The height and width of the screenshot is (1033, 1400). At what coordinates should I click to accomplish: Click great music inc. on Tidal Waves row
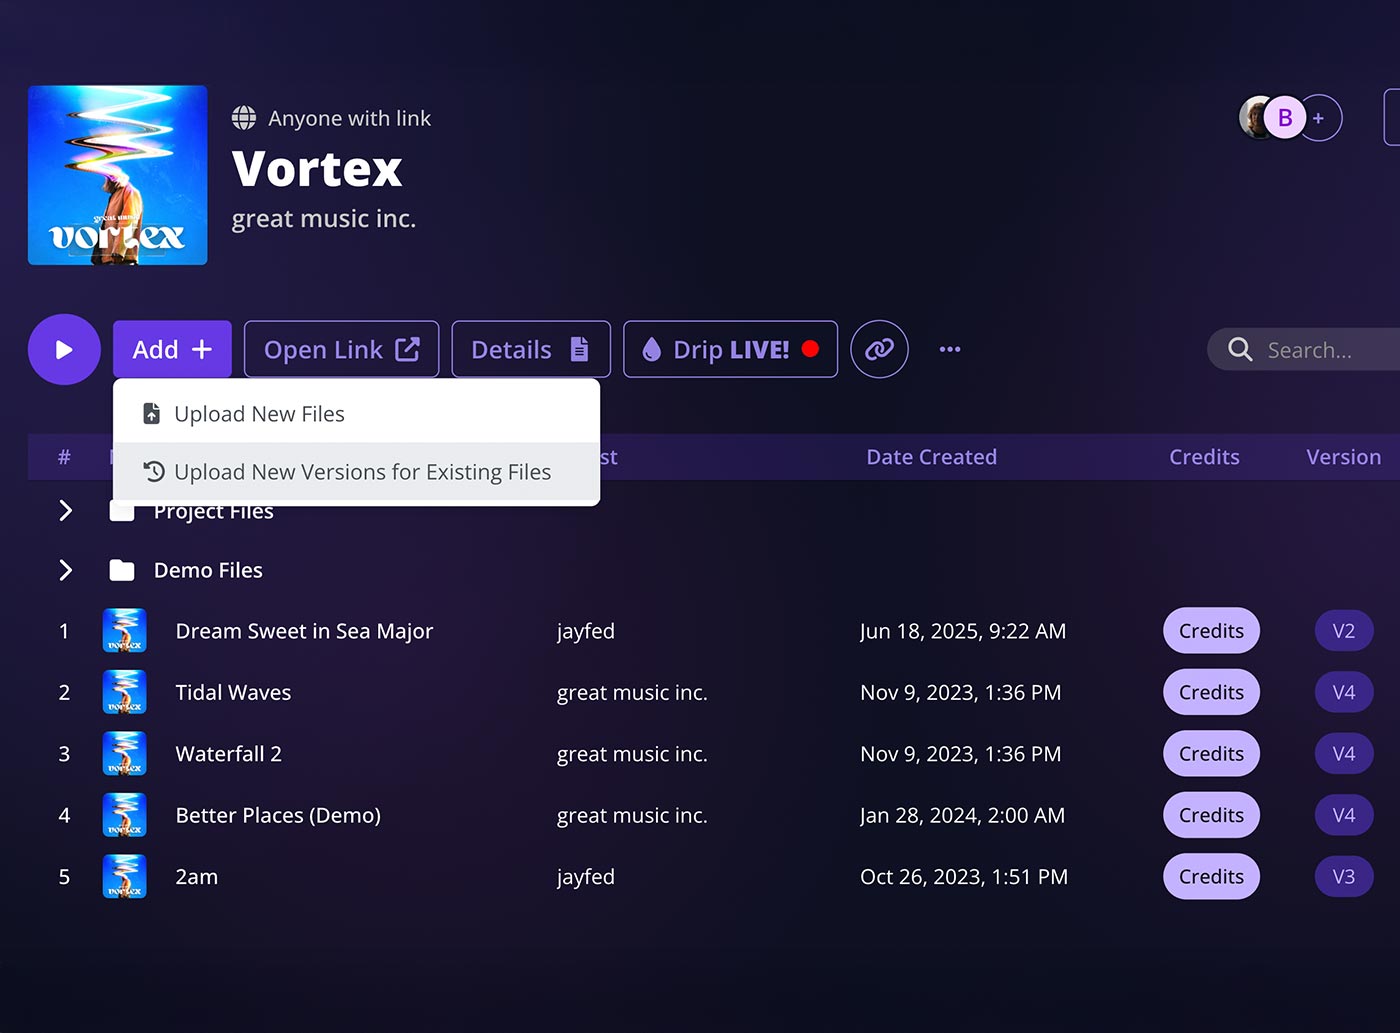[632, 692]
